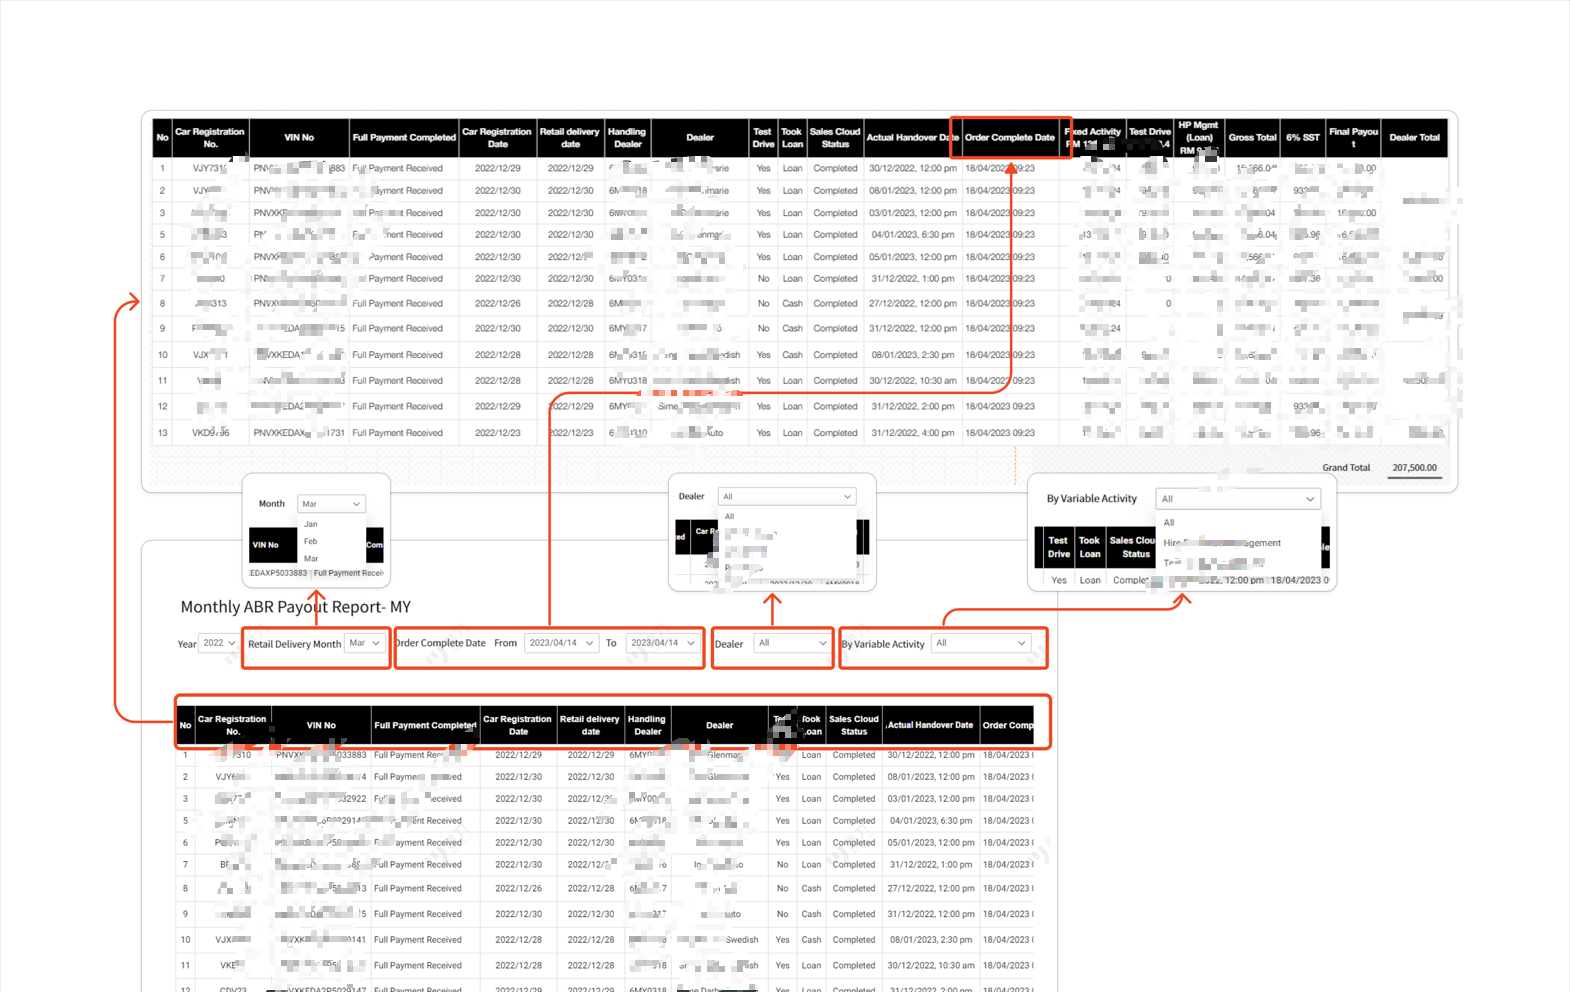The image size is (1570, 992).
Task: Click Dealer header in bottom report table
Action: click(719, 725)
